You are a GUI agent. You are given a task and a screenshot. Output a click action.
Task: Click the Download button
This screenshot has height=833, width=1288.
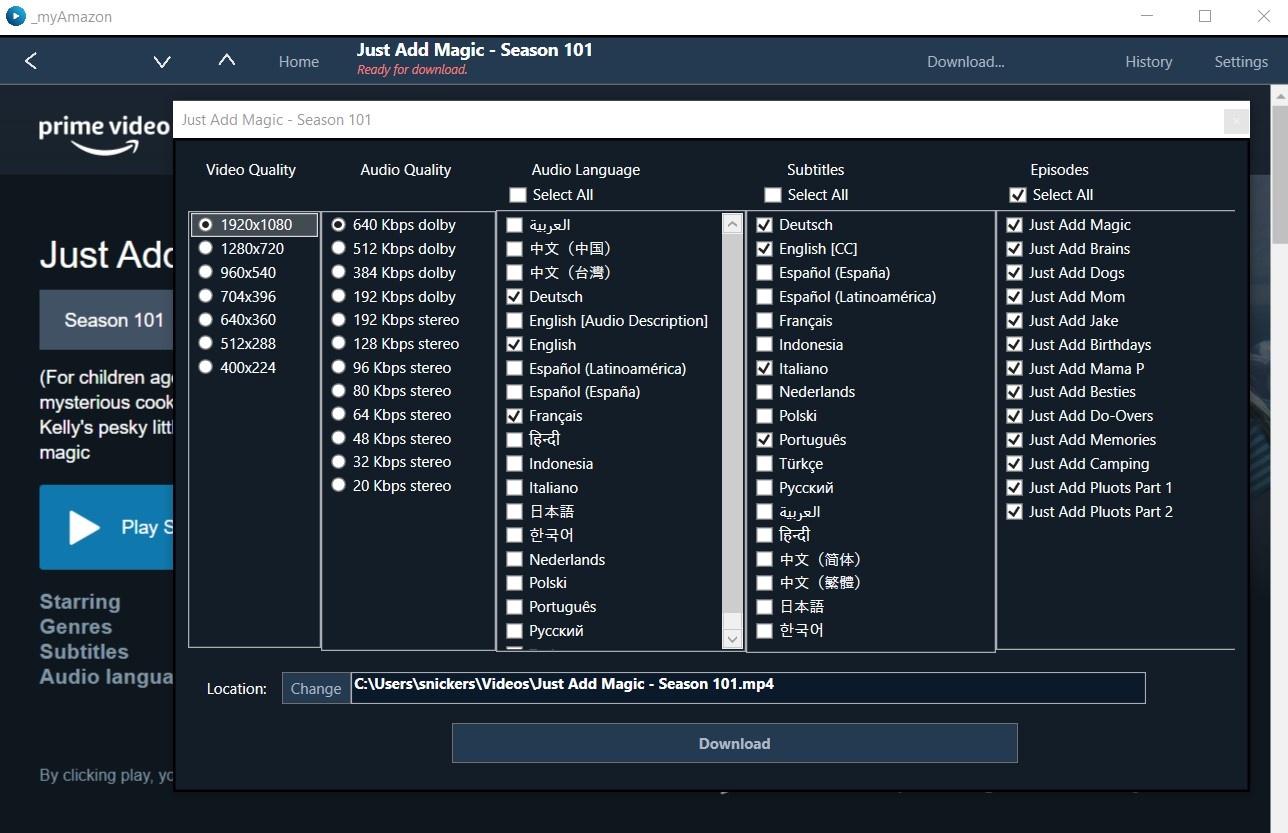[x=735, y=743]
